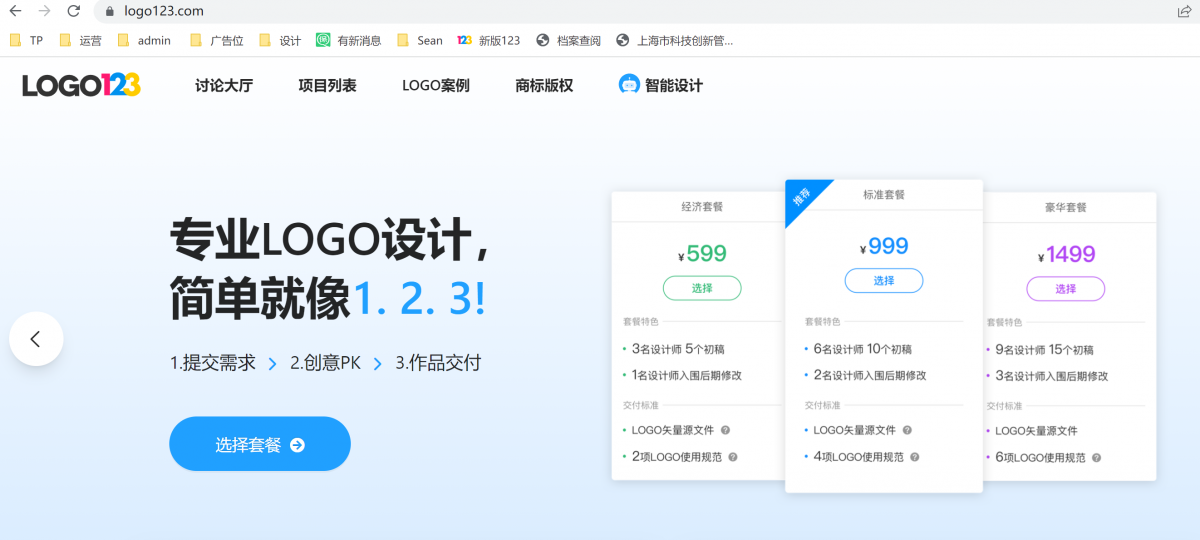
Task: Go to 讨论大厅 in the navigation
Action: coord(224,85)
